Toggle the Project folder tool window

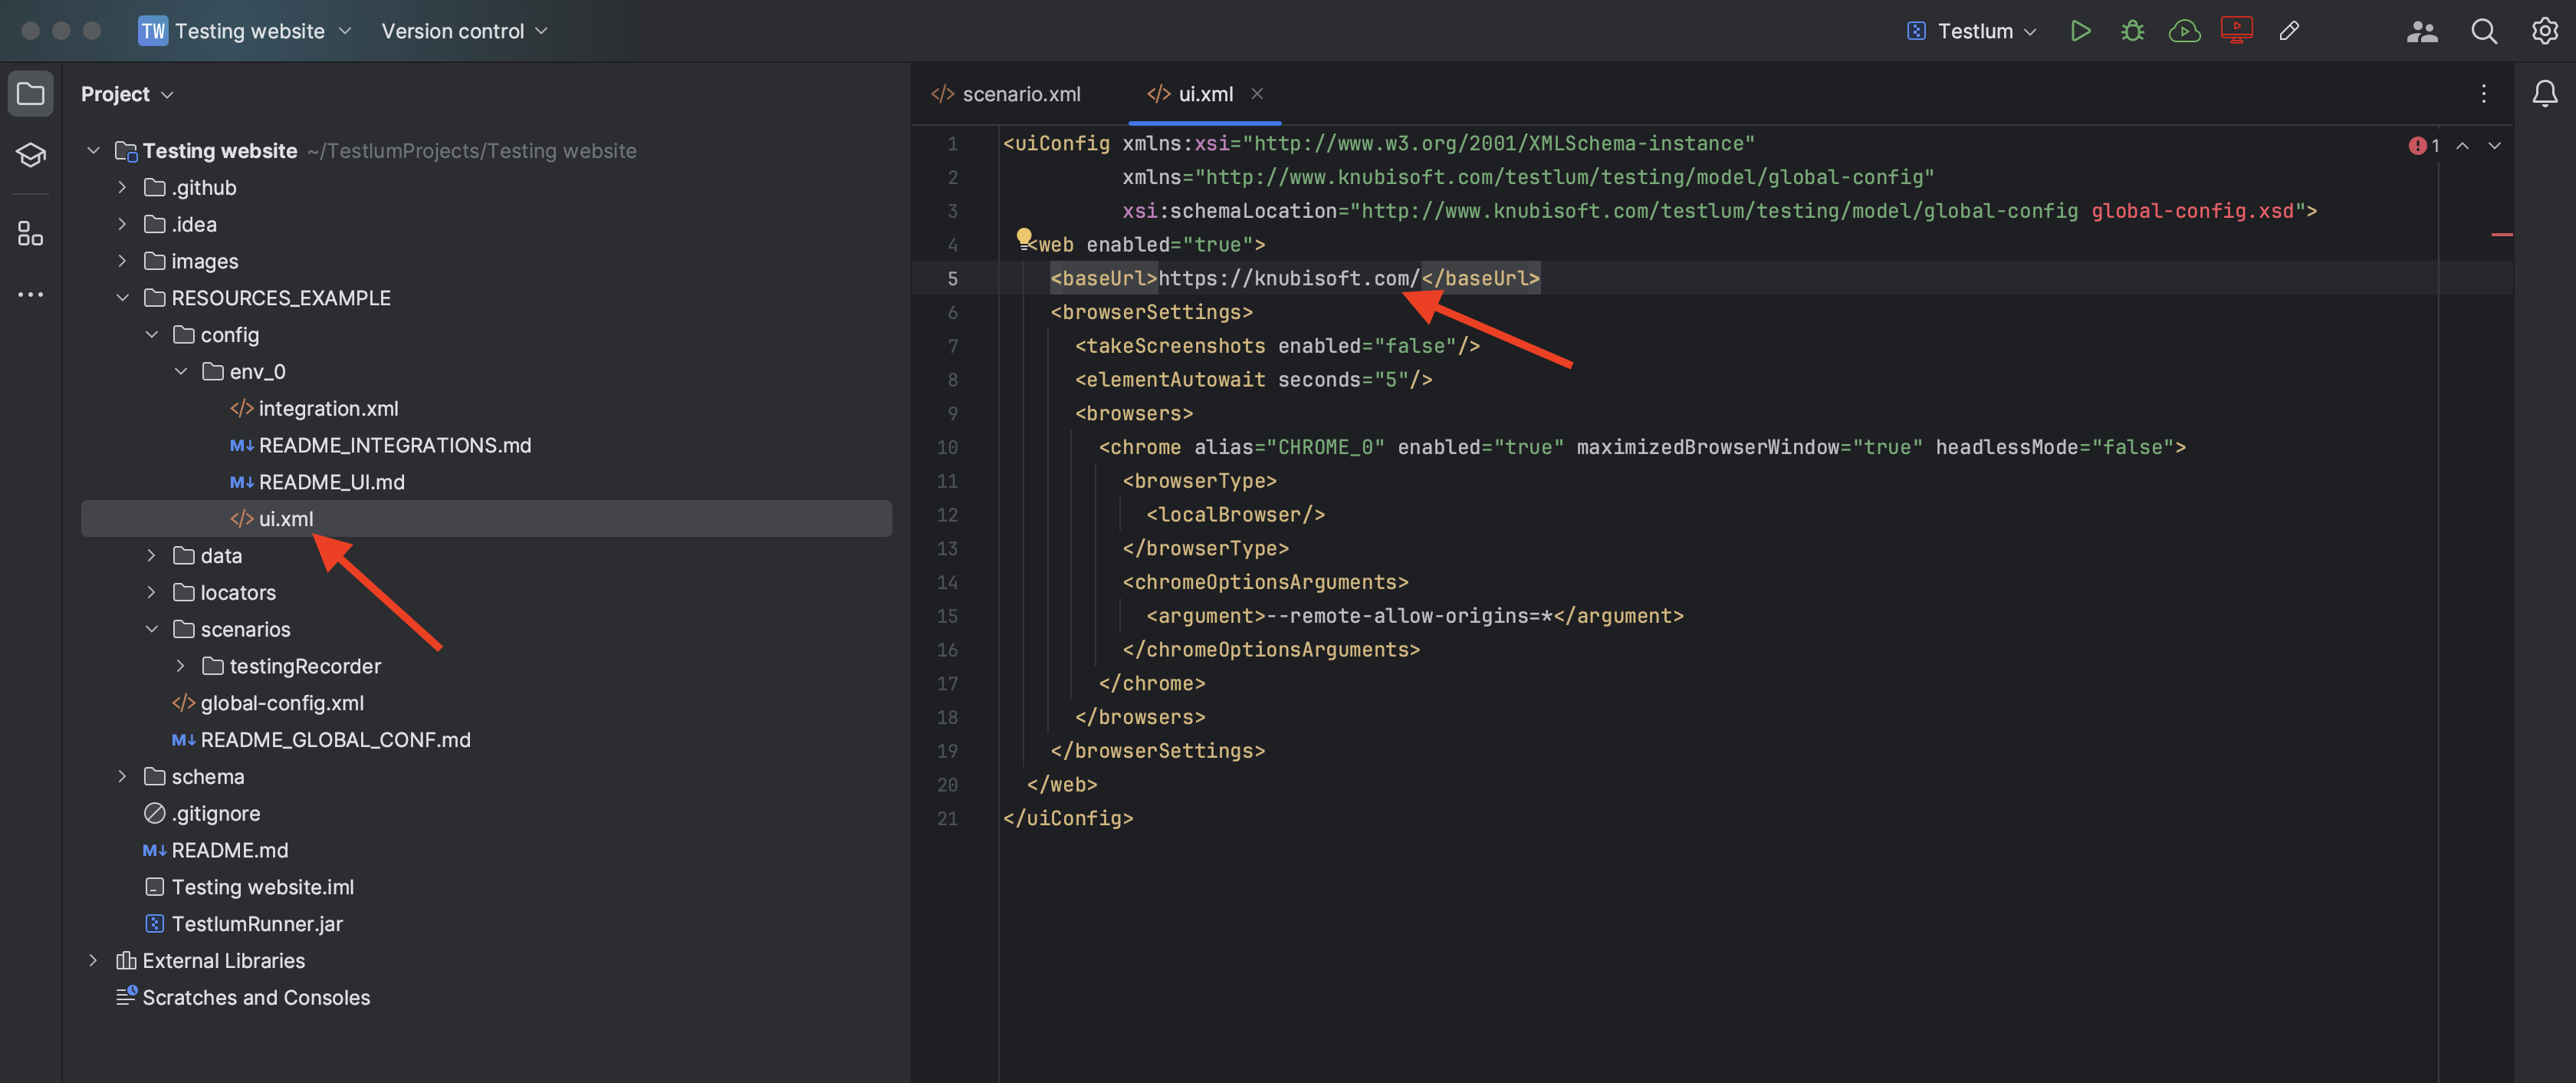tap(31, 94)
